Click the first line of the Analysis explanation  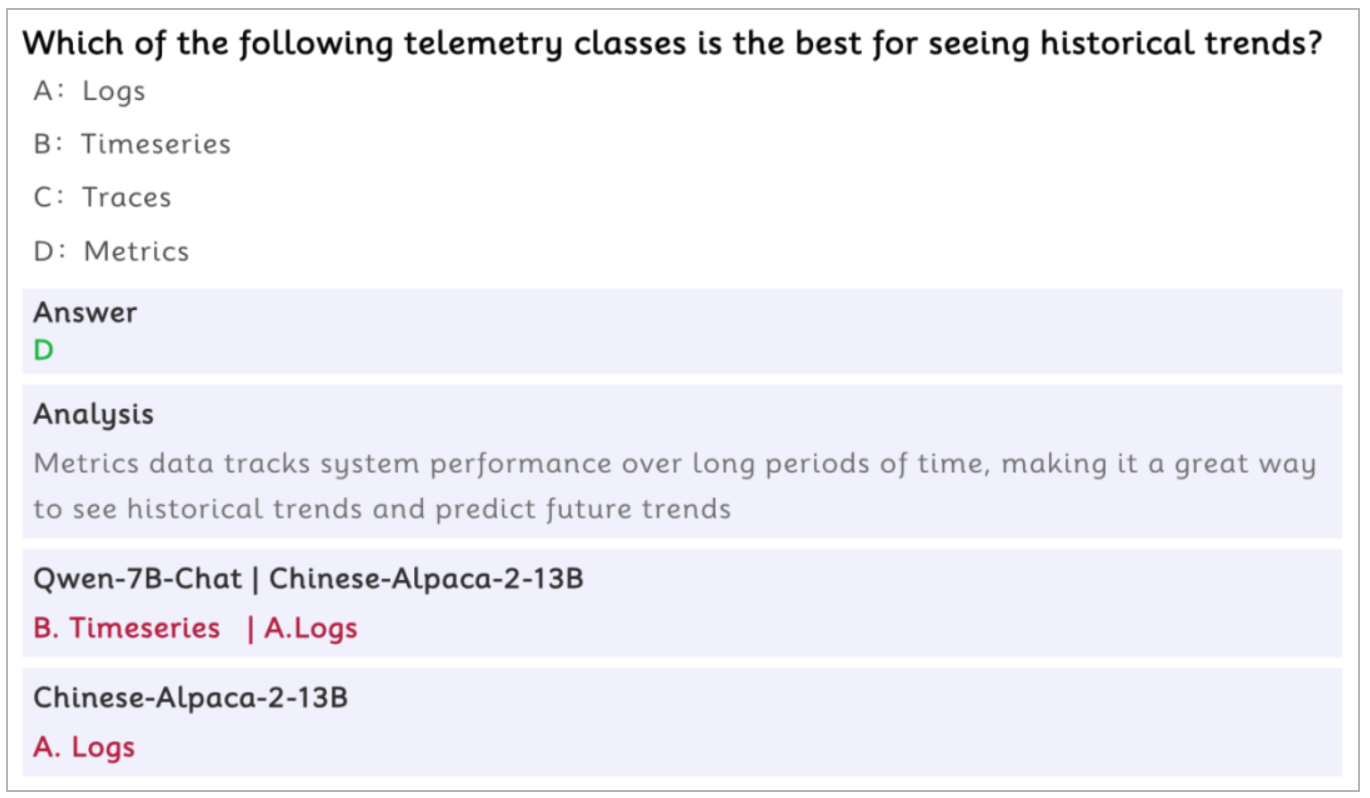674,464
